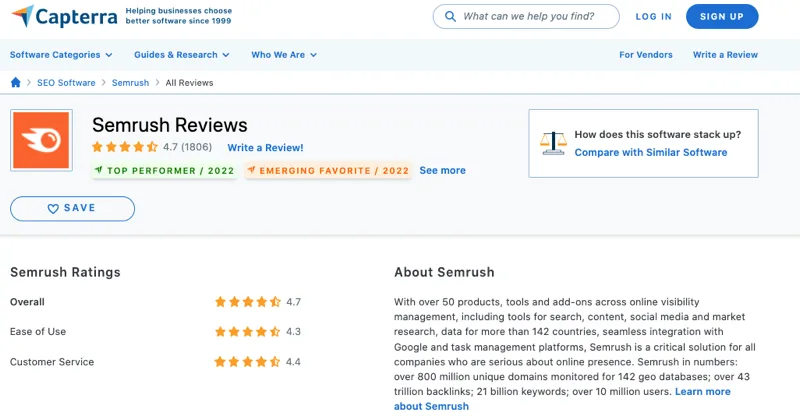The height and width of the screenshot is (420, 800).
Task: Open the For Vendors menu item
Action: tap(646, 55)
